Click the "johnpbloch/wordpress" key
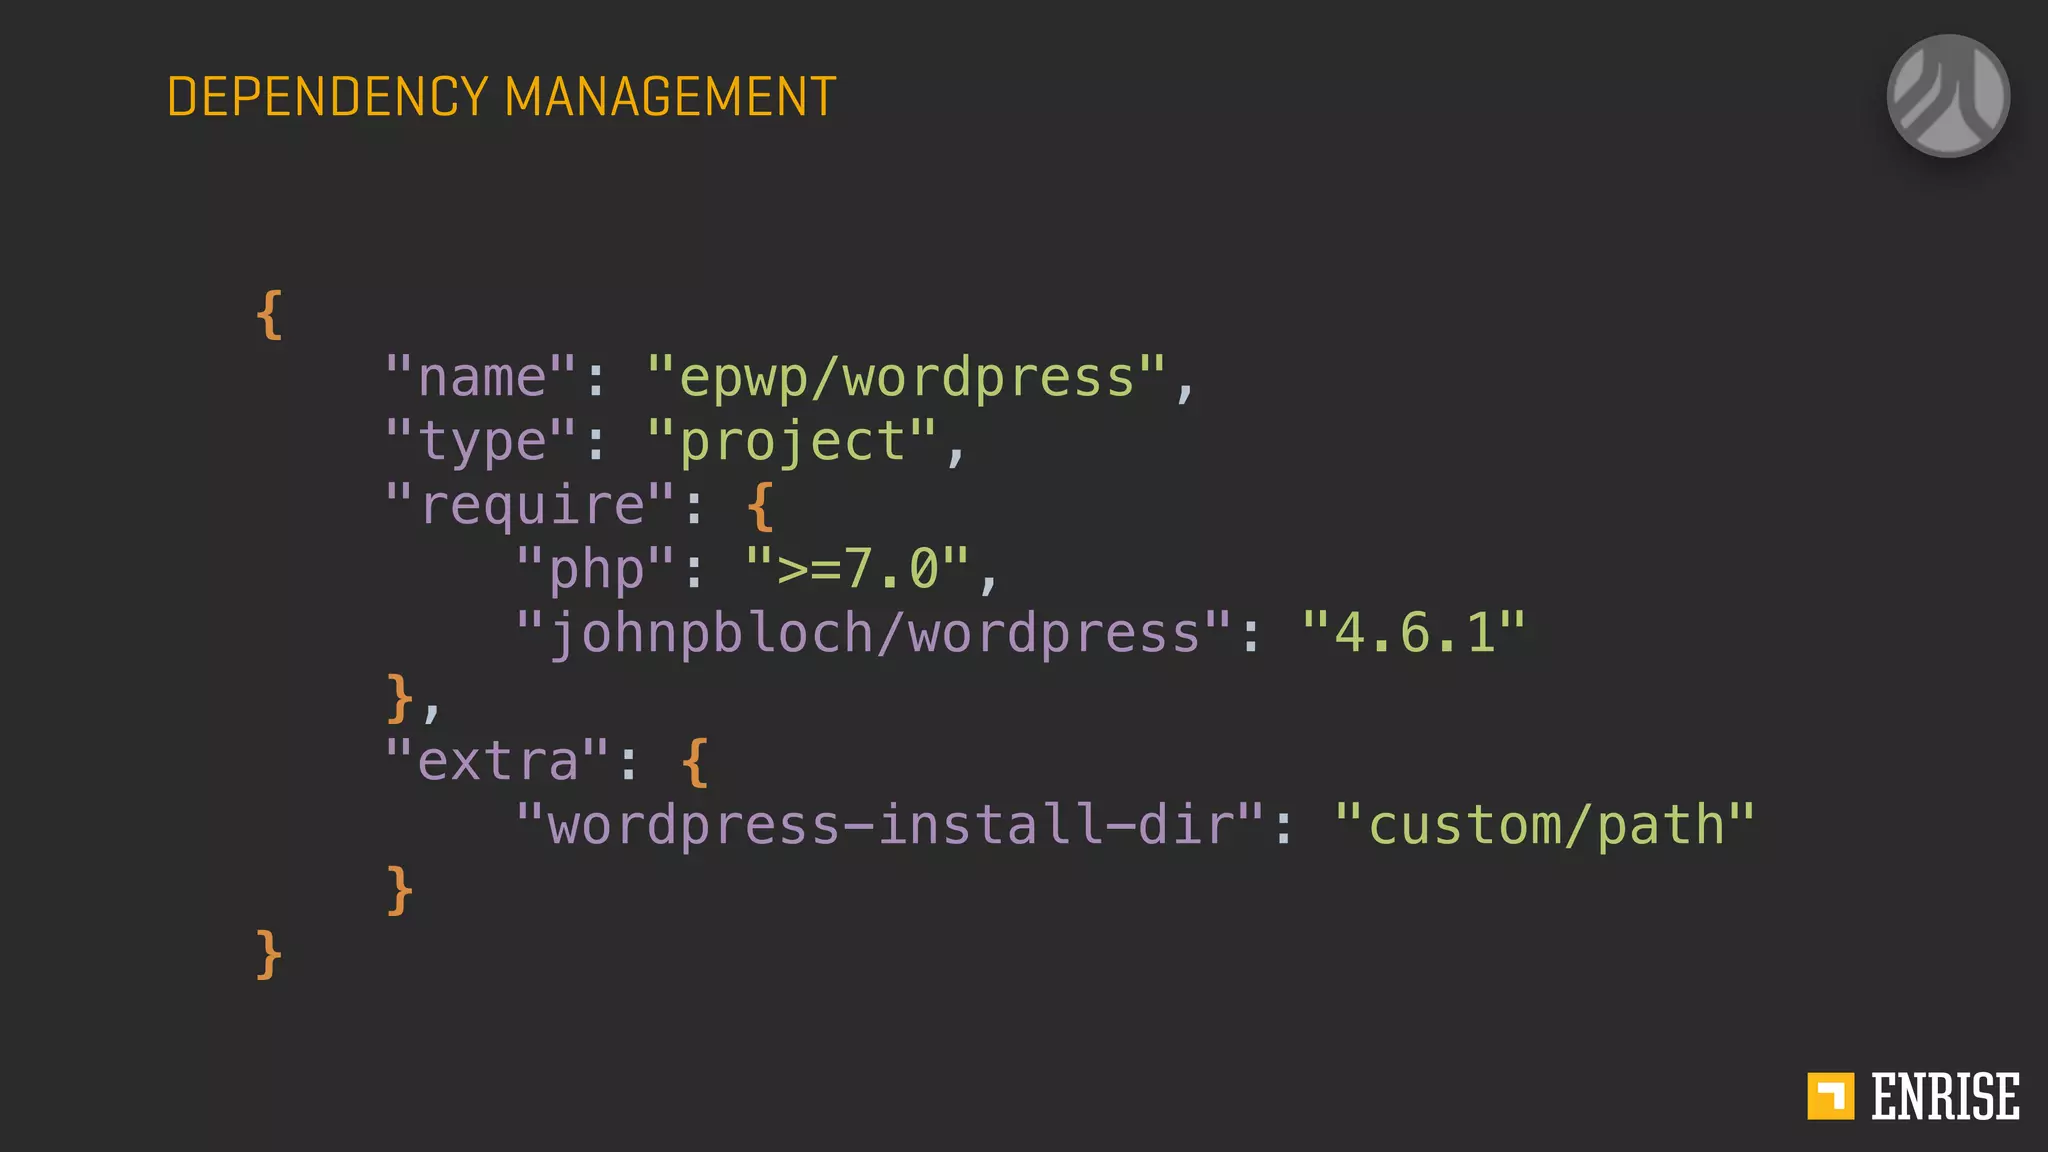The image size is (2048, 1152). pyautogui.click(x=873, y=635)
